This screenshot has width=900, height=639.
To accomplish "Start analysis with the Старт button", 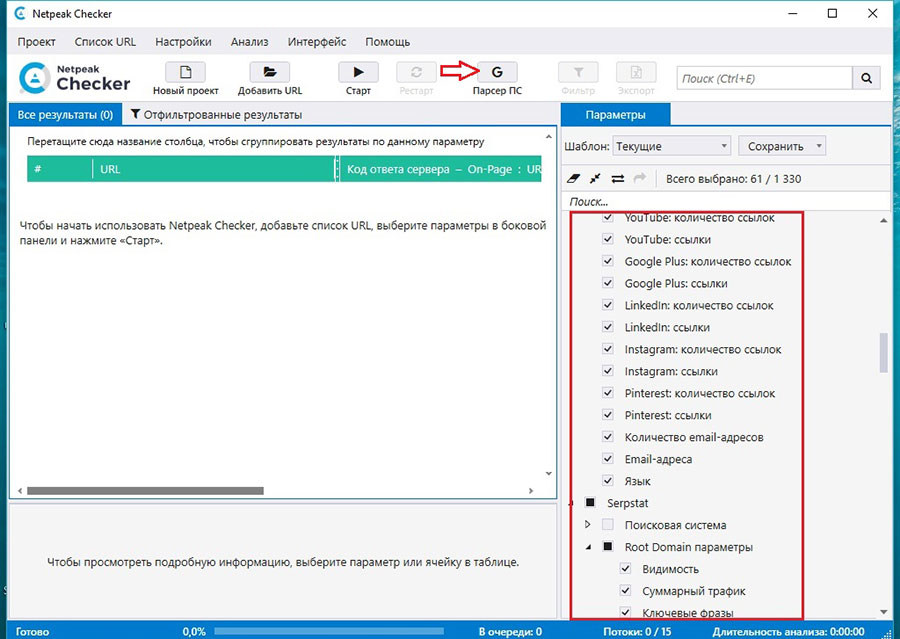I will coord(358,79).
